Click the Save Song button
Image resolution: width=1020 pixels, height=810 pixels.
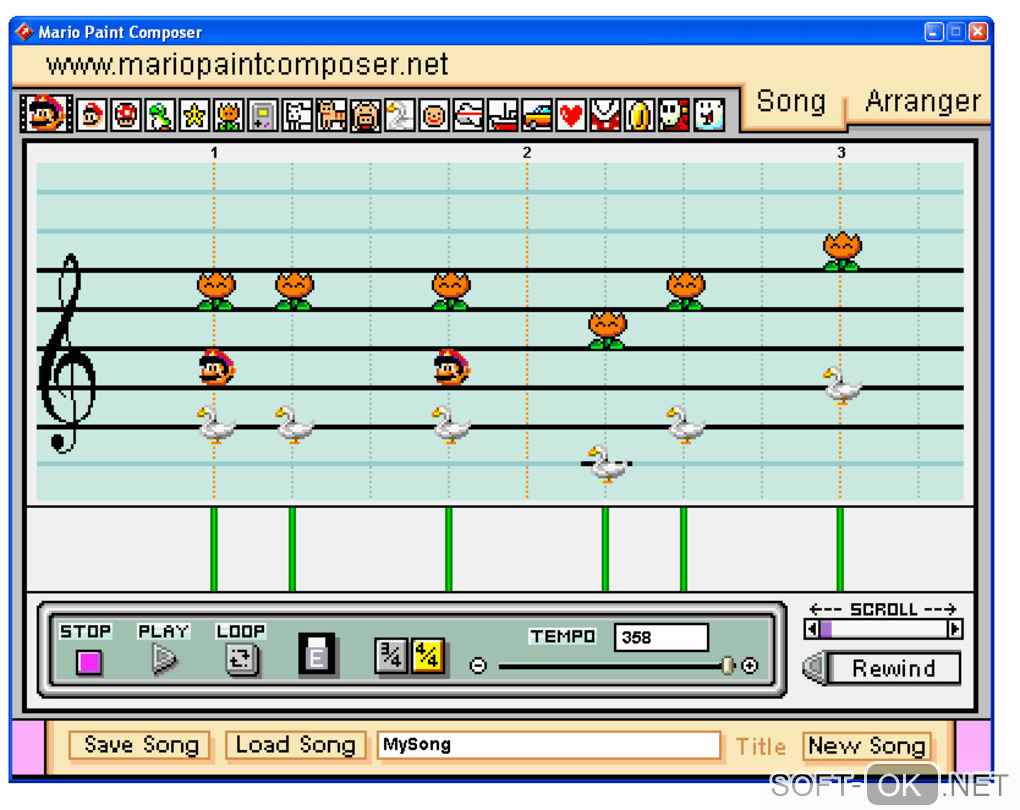141,746
